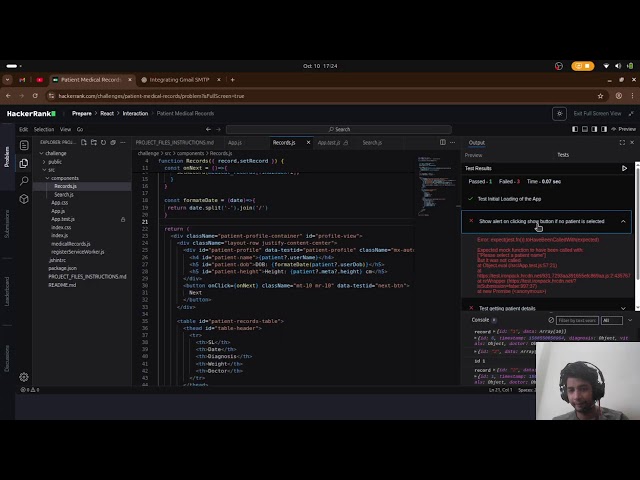This screenshot has height=480, width=640.
Task: Click the Preview button in top toolbar
Action: pyautogui.click(x=623, y=129)
